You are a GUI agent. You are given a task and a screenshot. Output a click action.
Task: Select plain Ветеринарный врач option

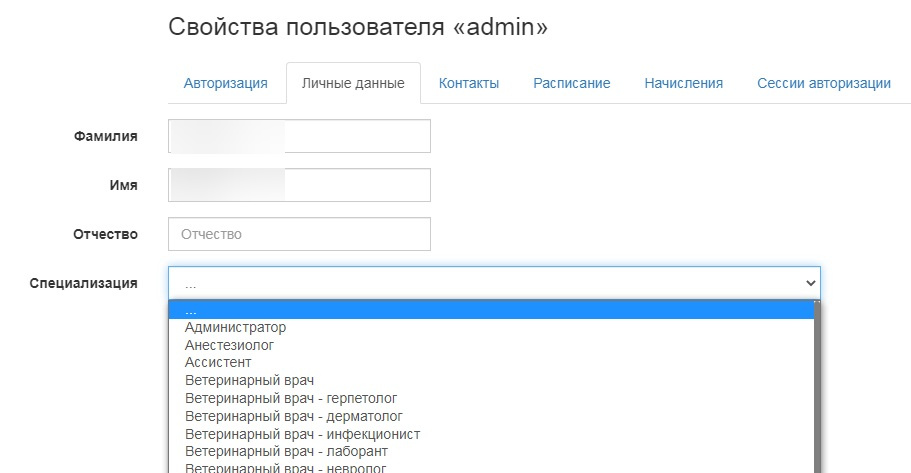(x=492, y=381)
